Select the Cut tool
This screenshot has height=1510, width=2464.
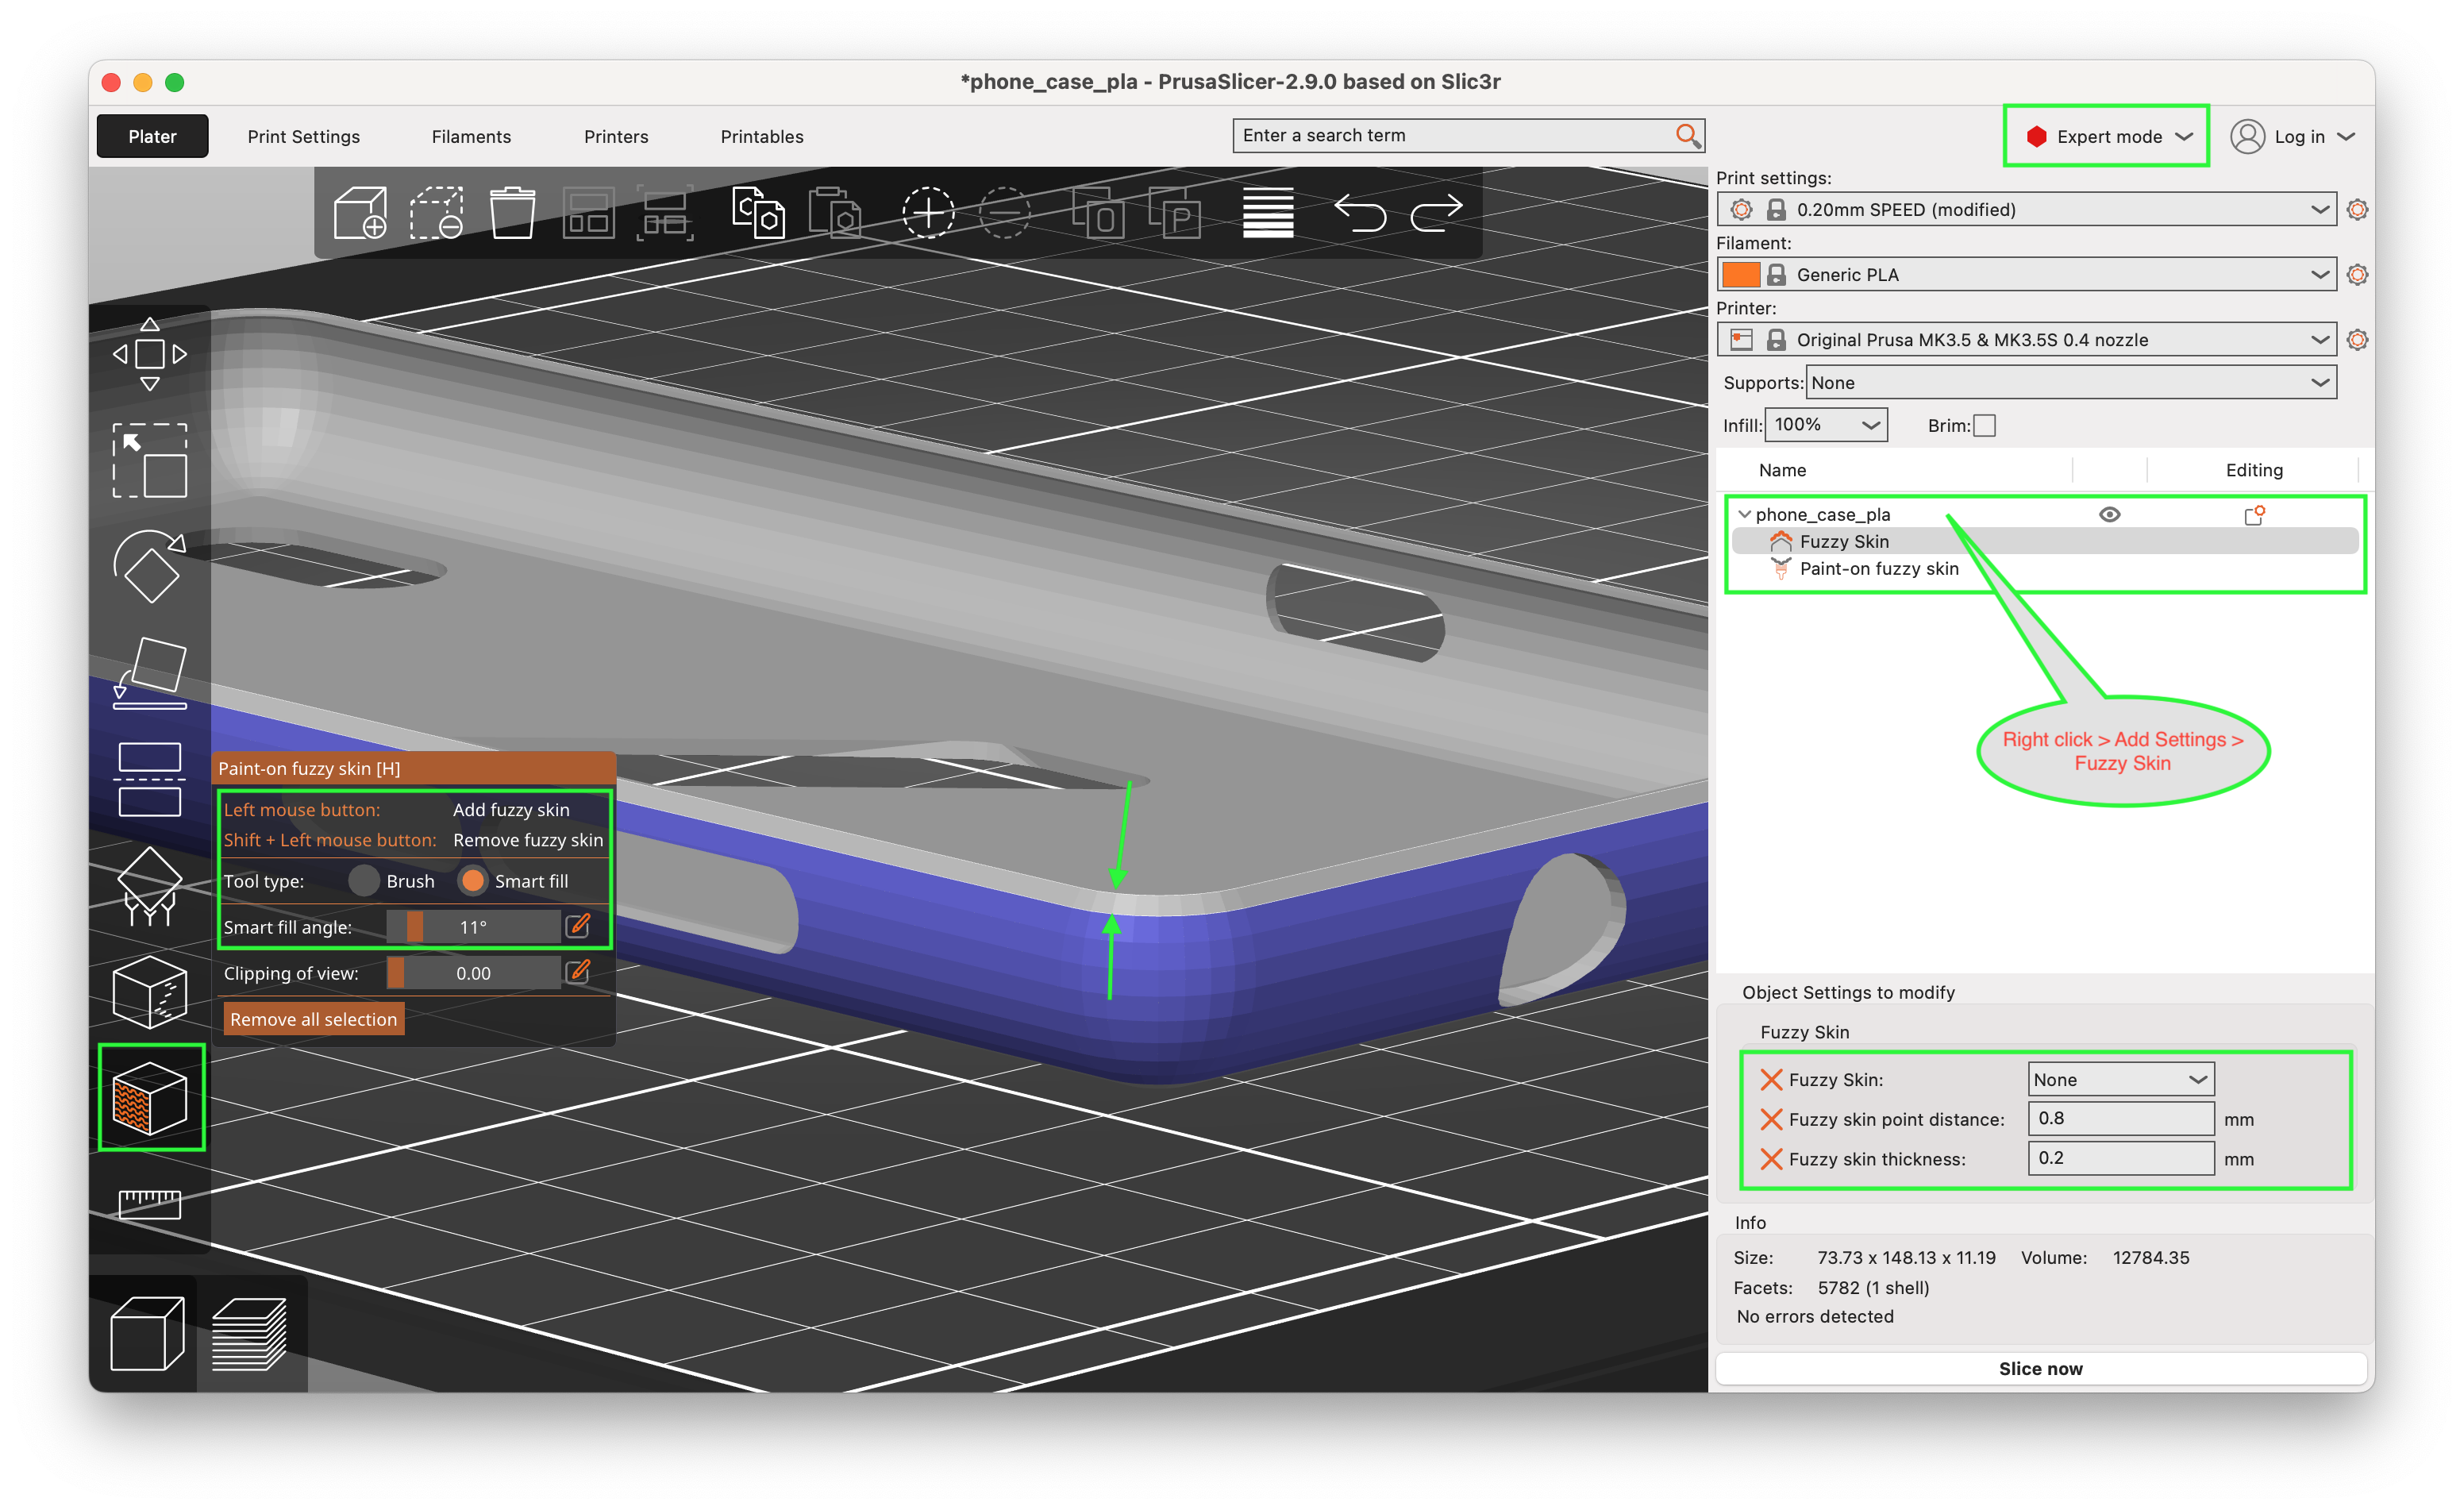(x=150, y=779)
